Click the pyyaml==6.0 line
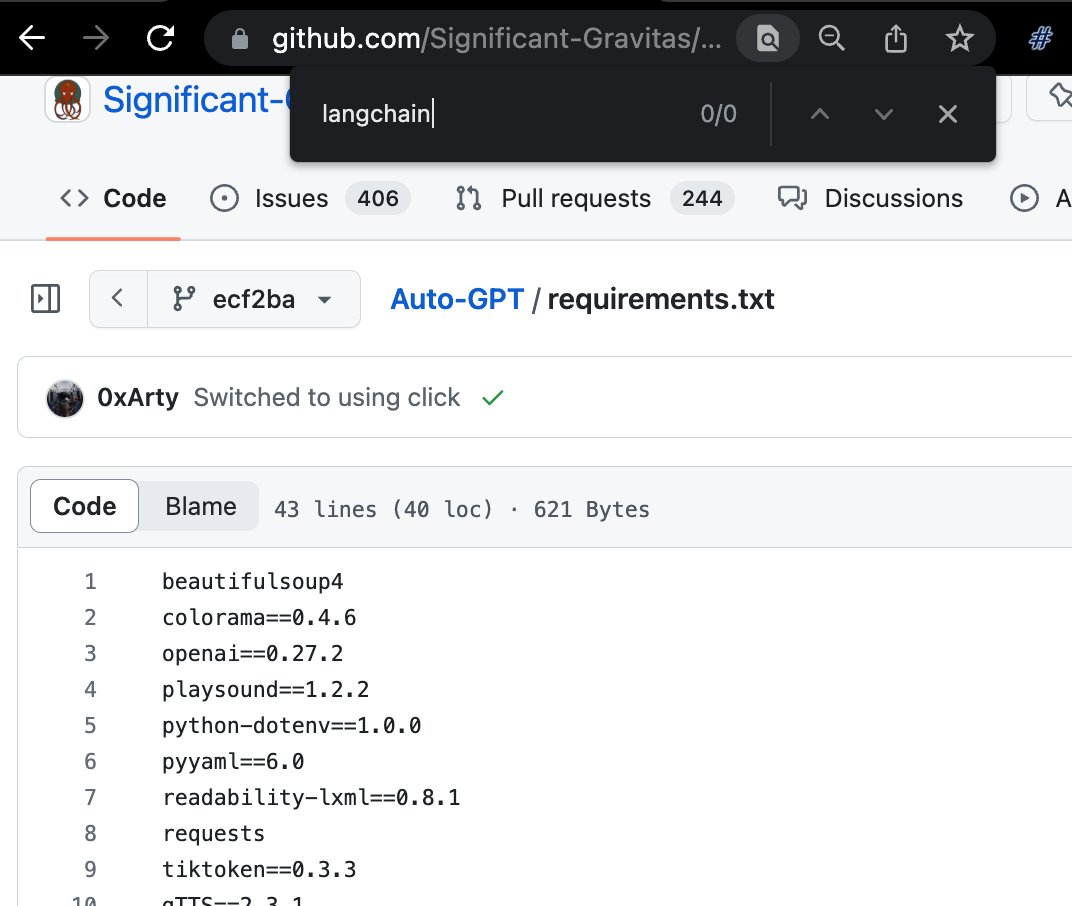 point(233,761)
